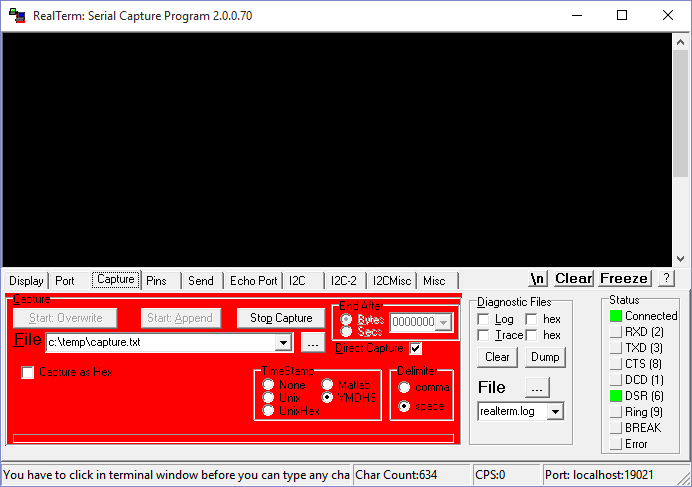Browse for diagnostic file with ... button
Screen dimensions: 692x487
(x=537, y=387)
